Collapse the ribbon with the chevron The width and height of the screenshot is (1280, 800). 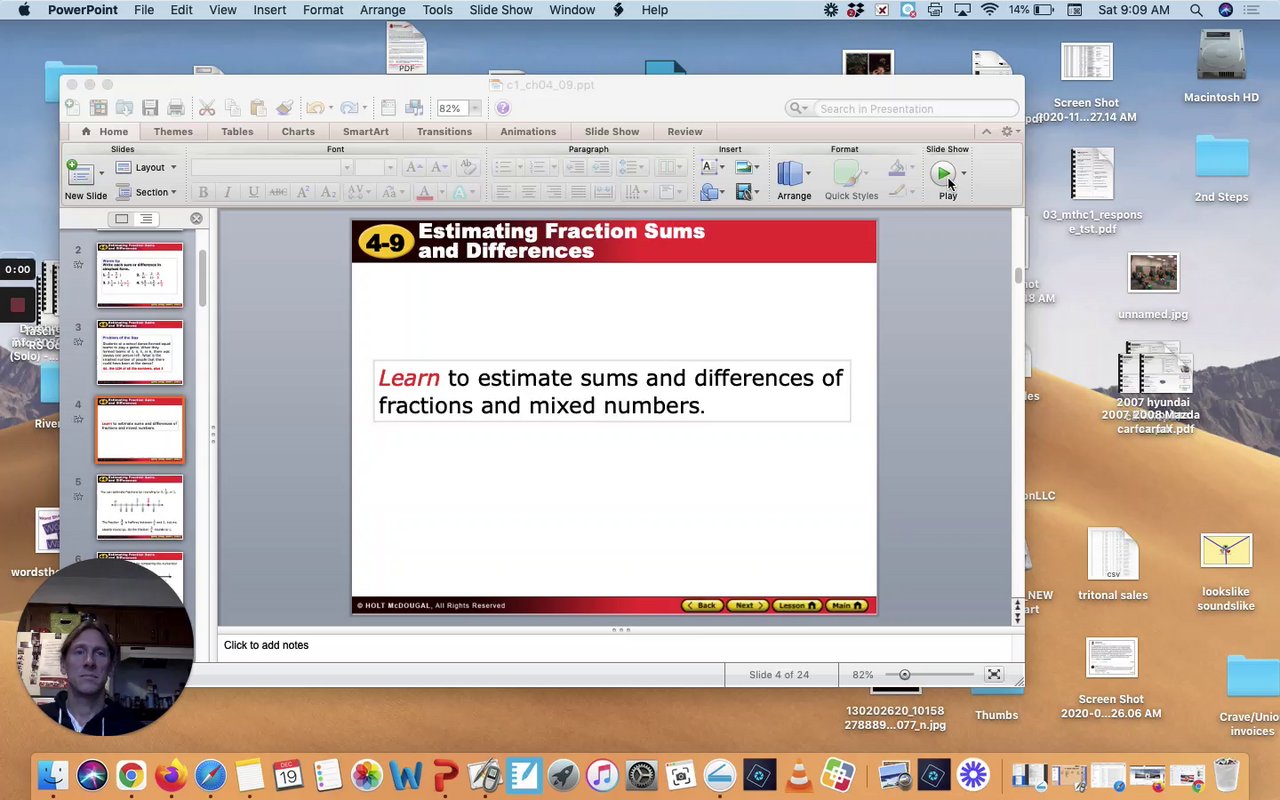986,131
